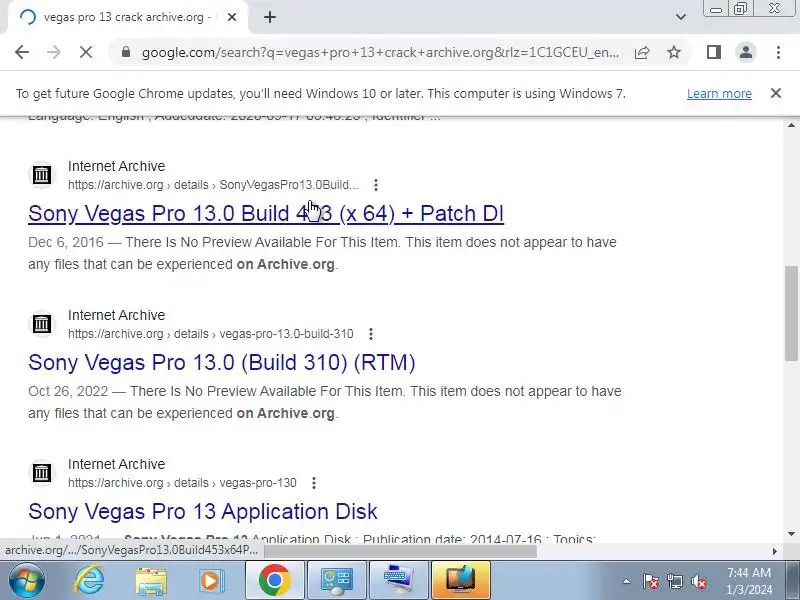
Task: Click the horizontal scrollbar thumb
Action: (401, 551)
